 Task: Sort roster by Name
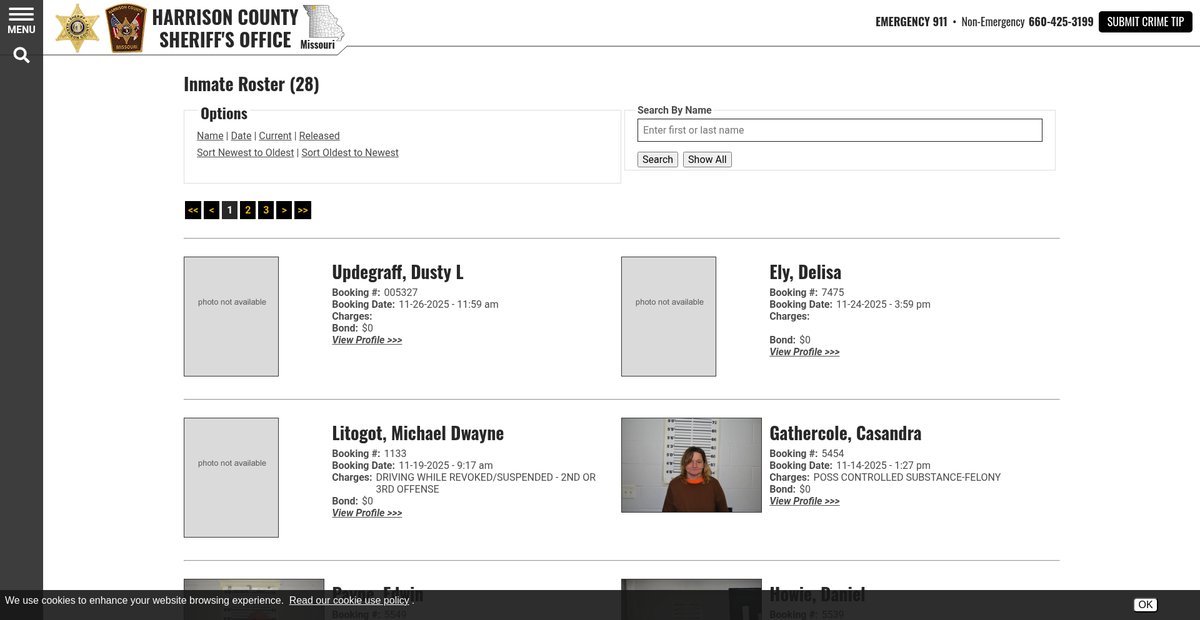coord(210,136)
